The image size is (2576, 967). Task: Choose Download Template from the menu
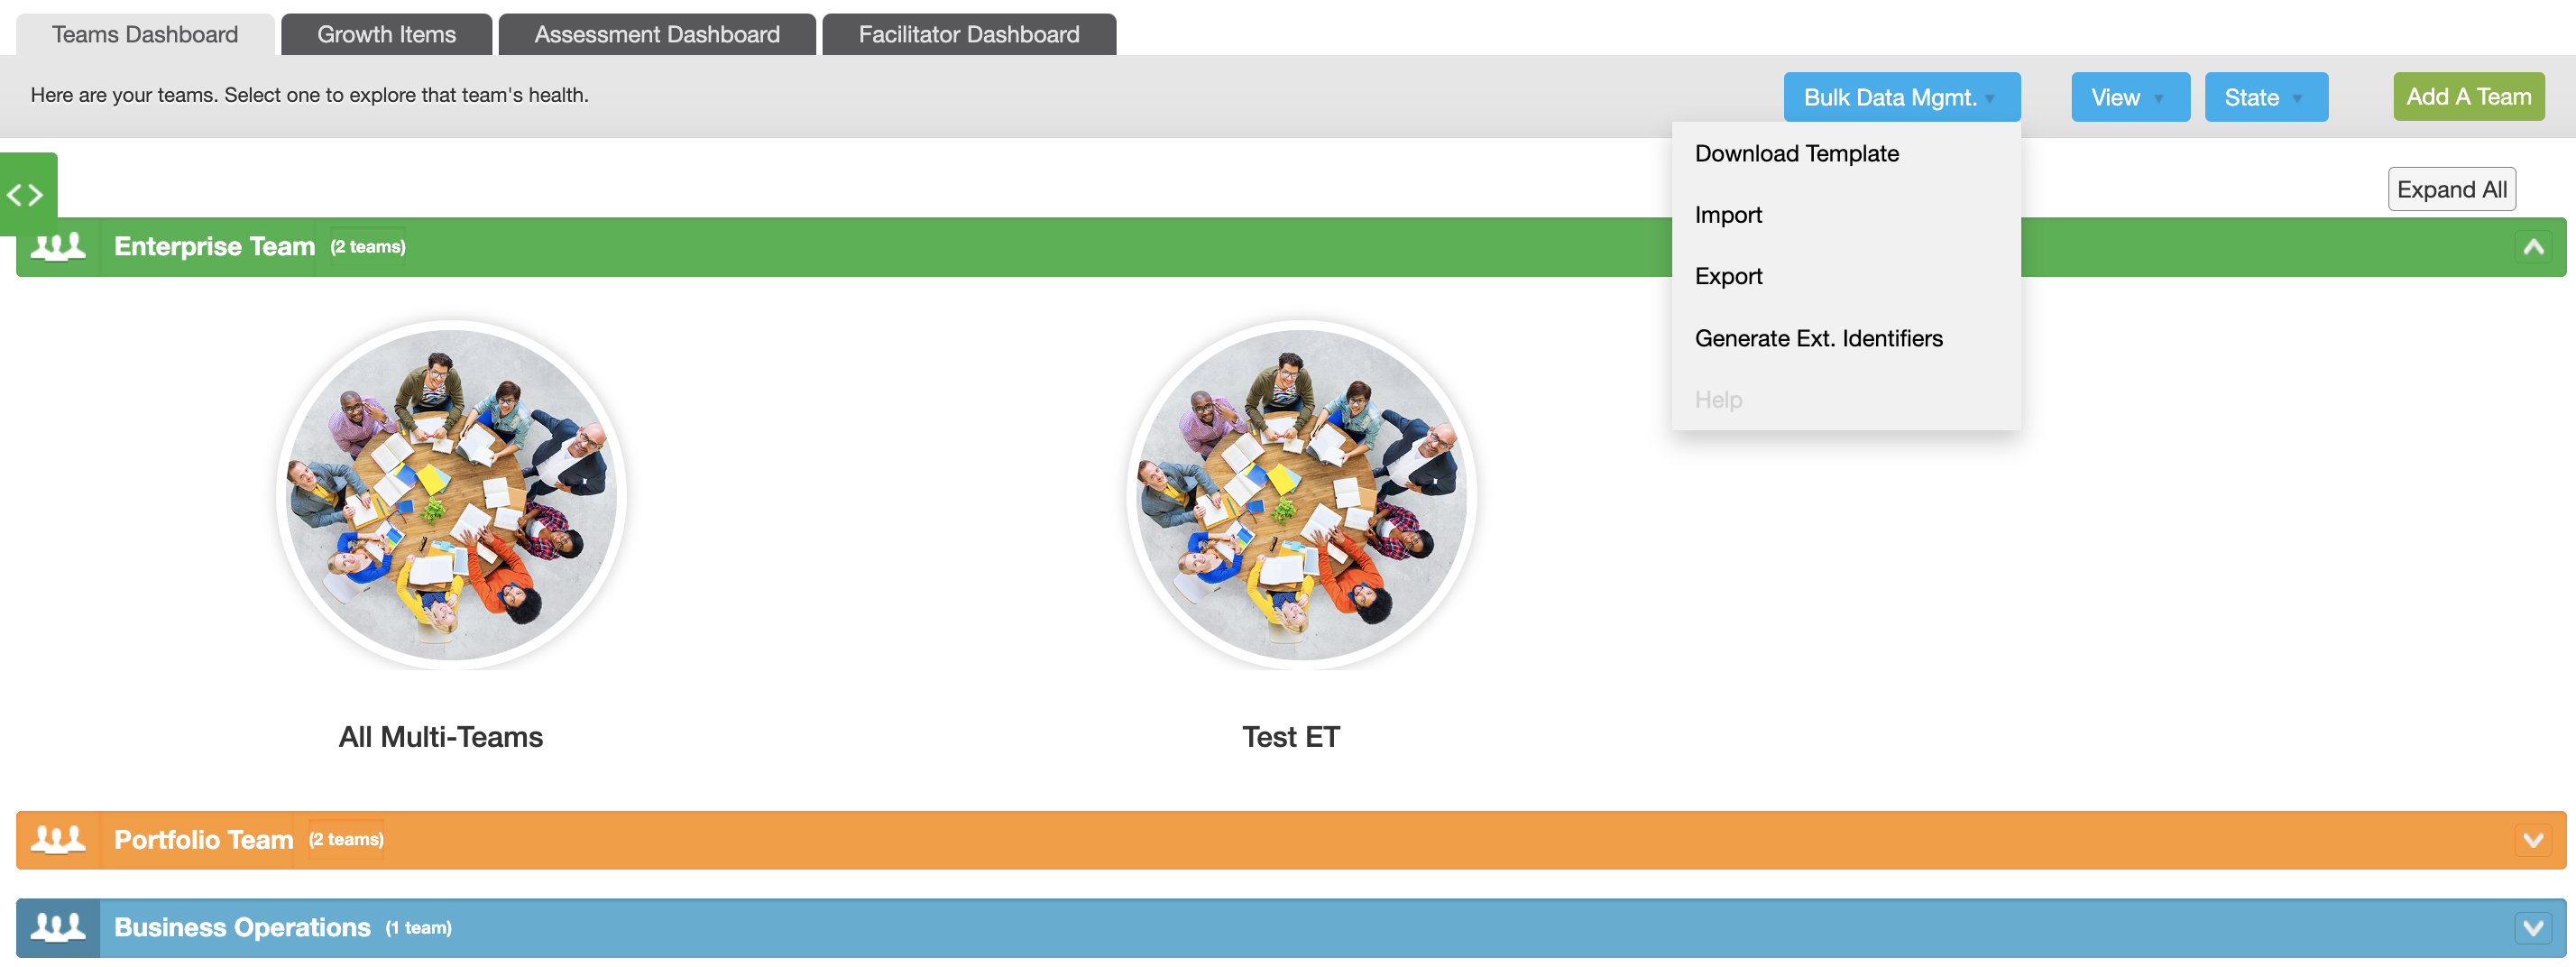point(1796,153)
